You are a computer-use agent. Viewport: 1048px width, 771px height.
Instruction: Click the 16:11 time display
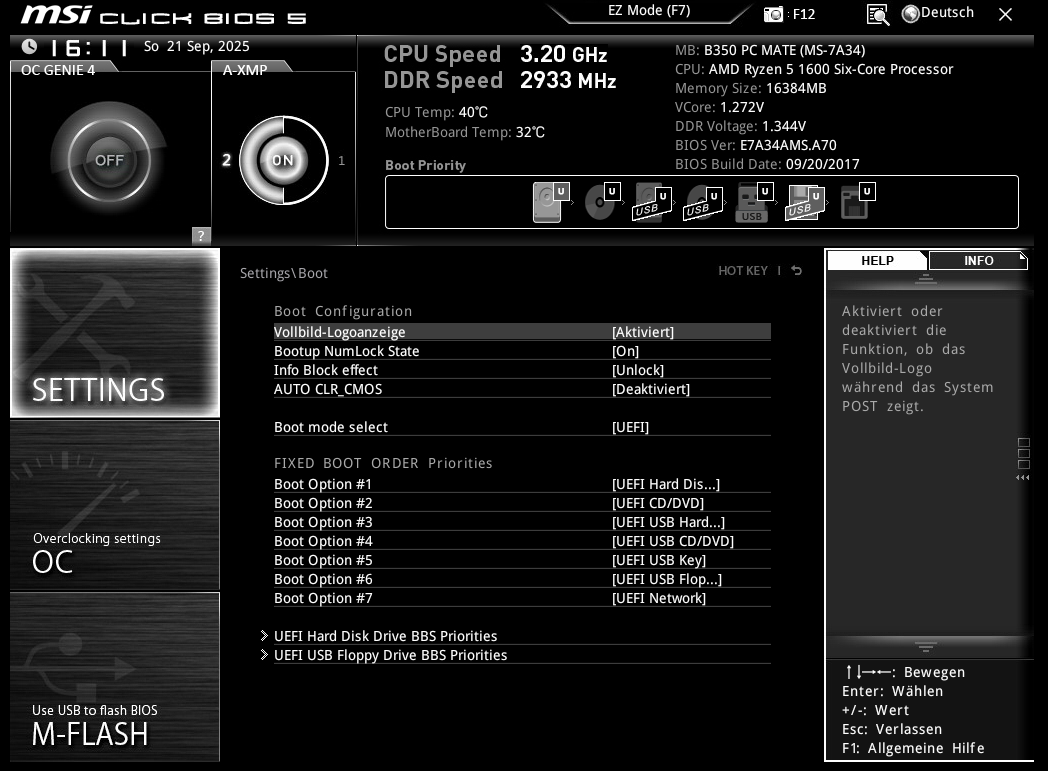point(90,48)
